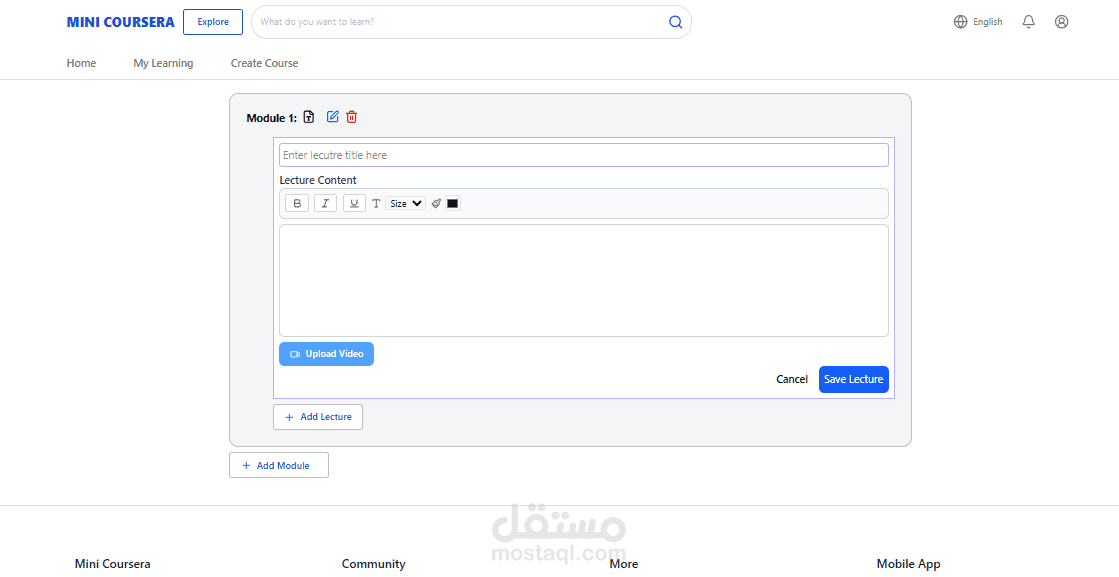
Task: Click the search magnifier icon
Action: click(675, 22)
